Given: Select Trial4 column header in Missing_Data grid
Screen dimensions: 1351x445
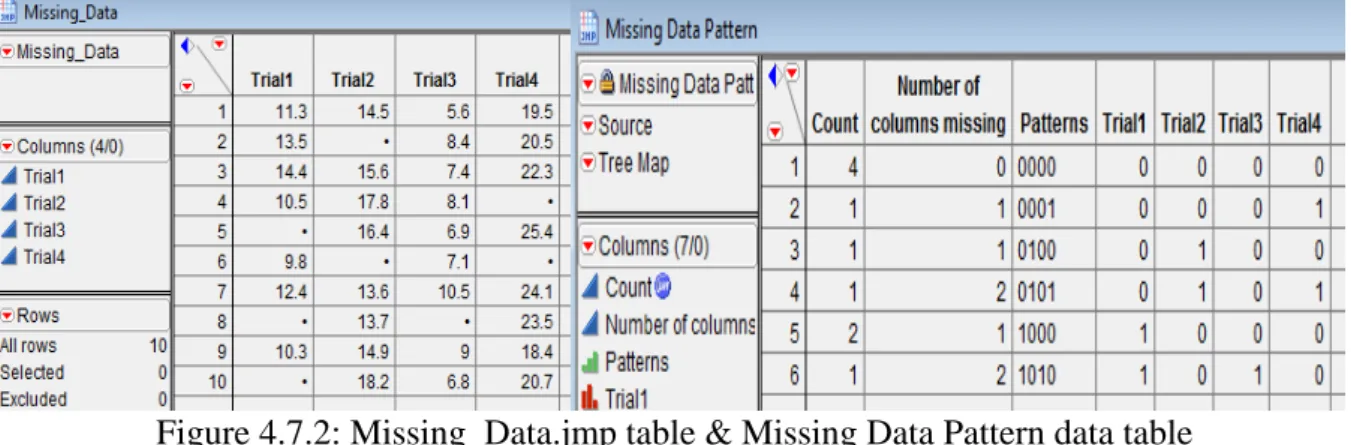Looking at the screenshot, I should [x=516, y=80].
